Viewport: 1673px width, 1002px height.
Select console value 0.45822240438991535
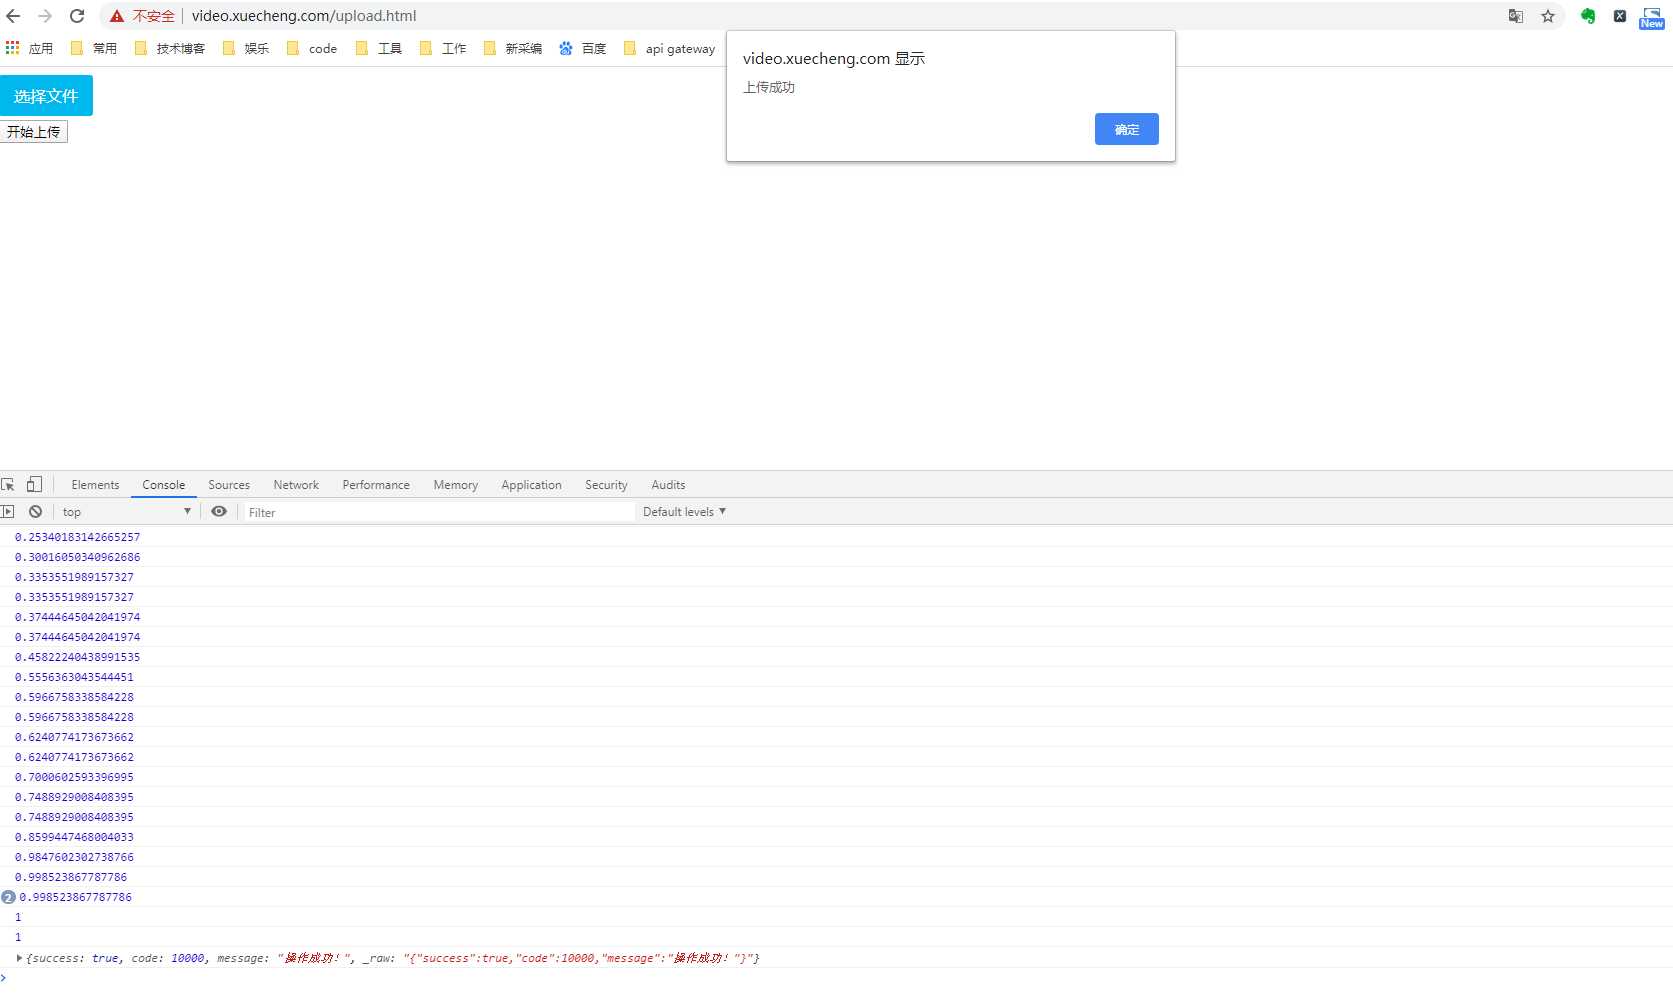(78, 657)
